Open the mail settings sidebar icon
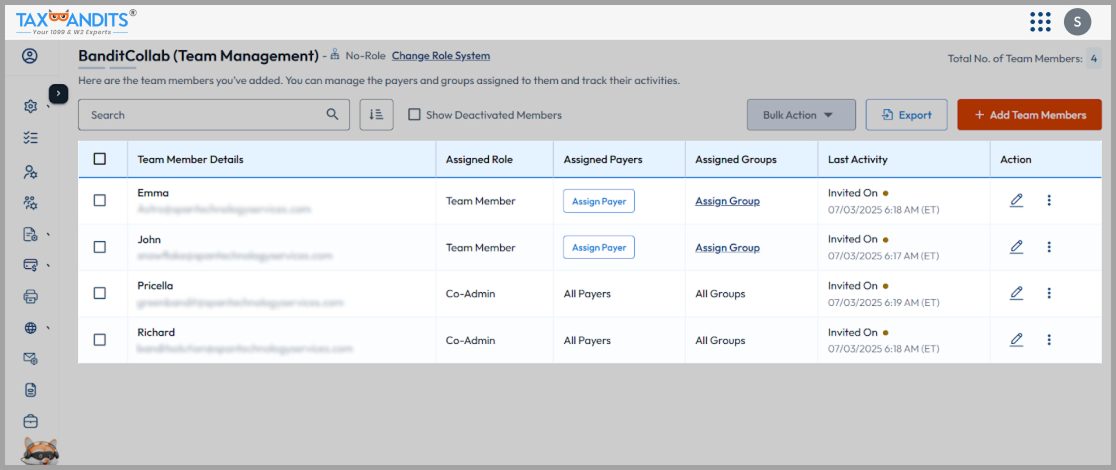This screenshot has height=470, width=1116. [30, 359]
